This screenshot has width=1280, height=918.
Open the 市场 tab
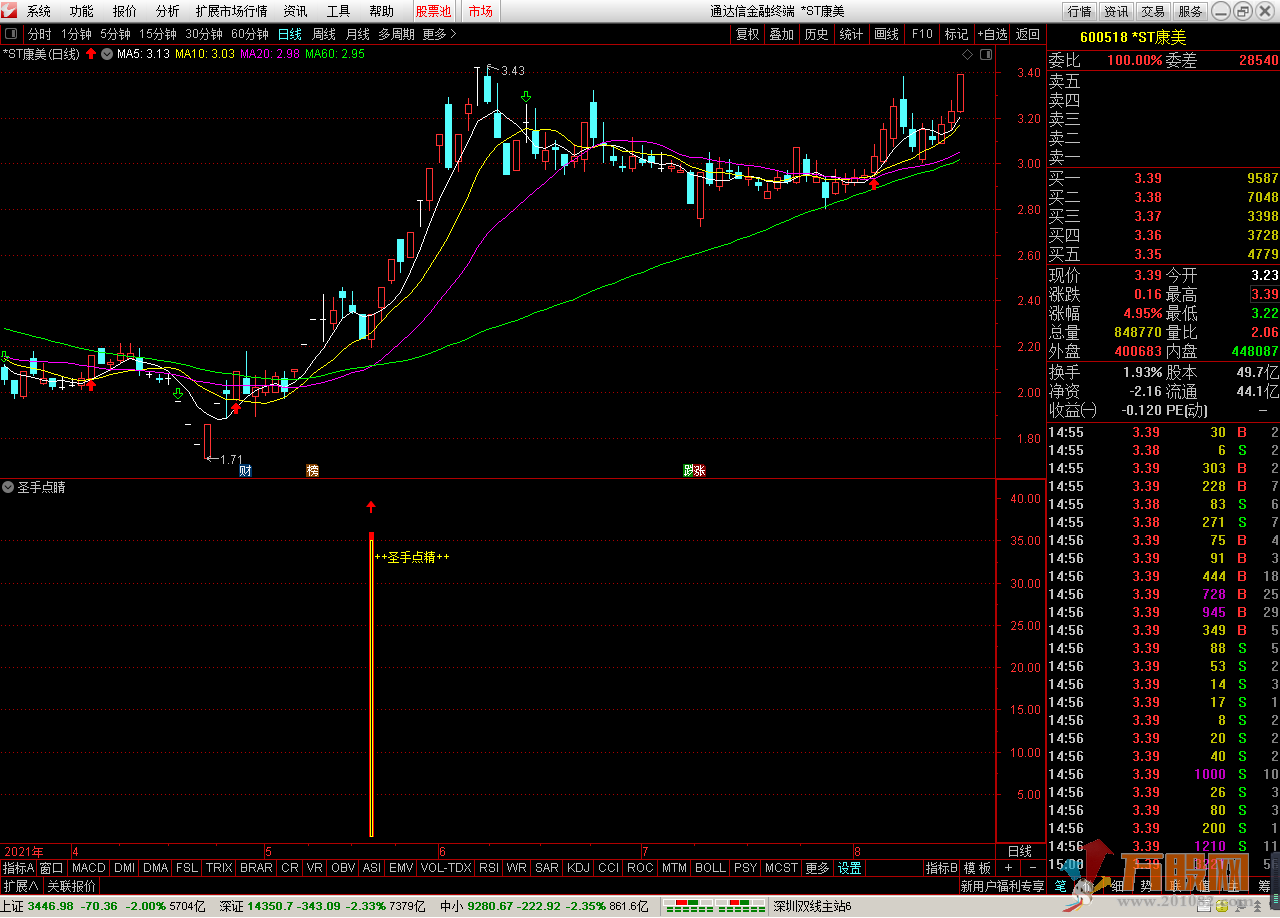480,11
